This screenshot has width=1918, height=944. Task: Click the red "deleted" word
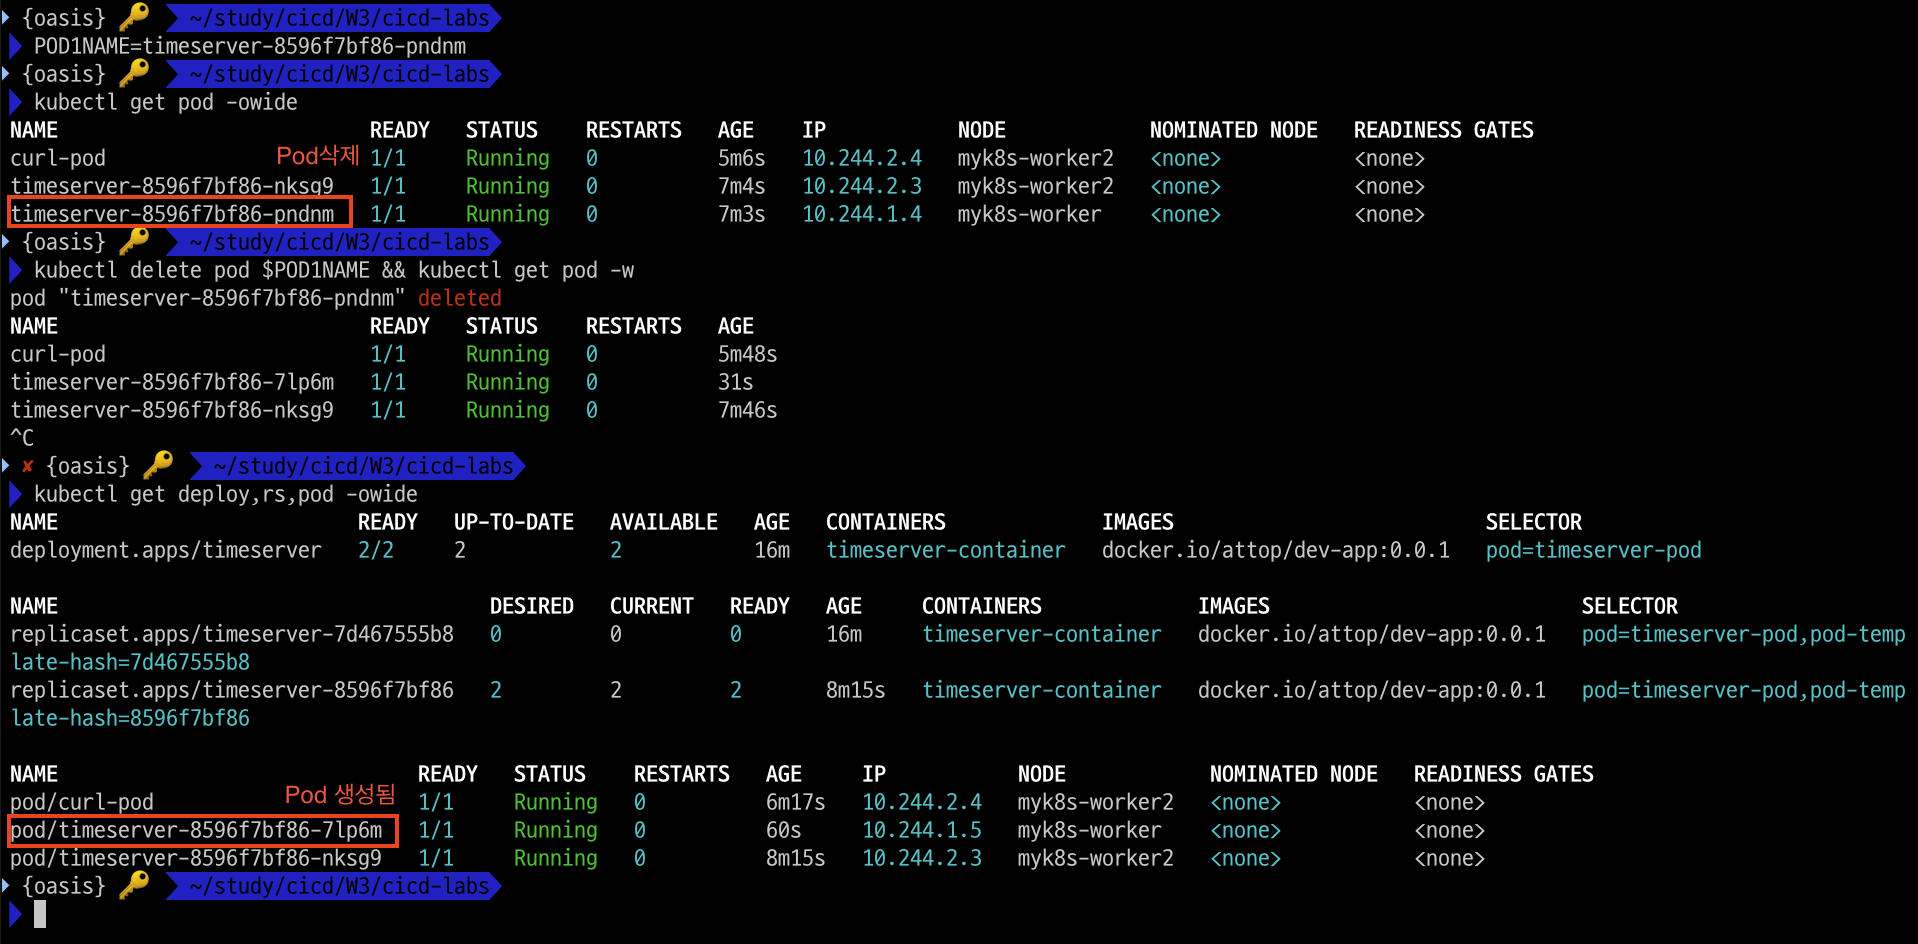[x=460, y=298]
